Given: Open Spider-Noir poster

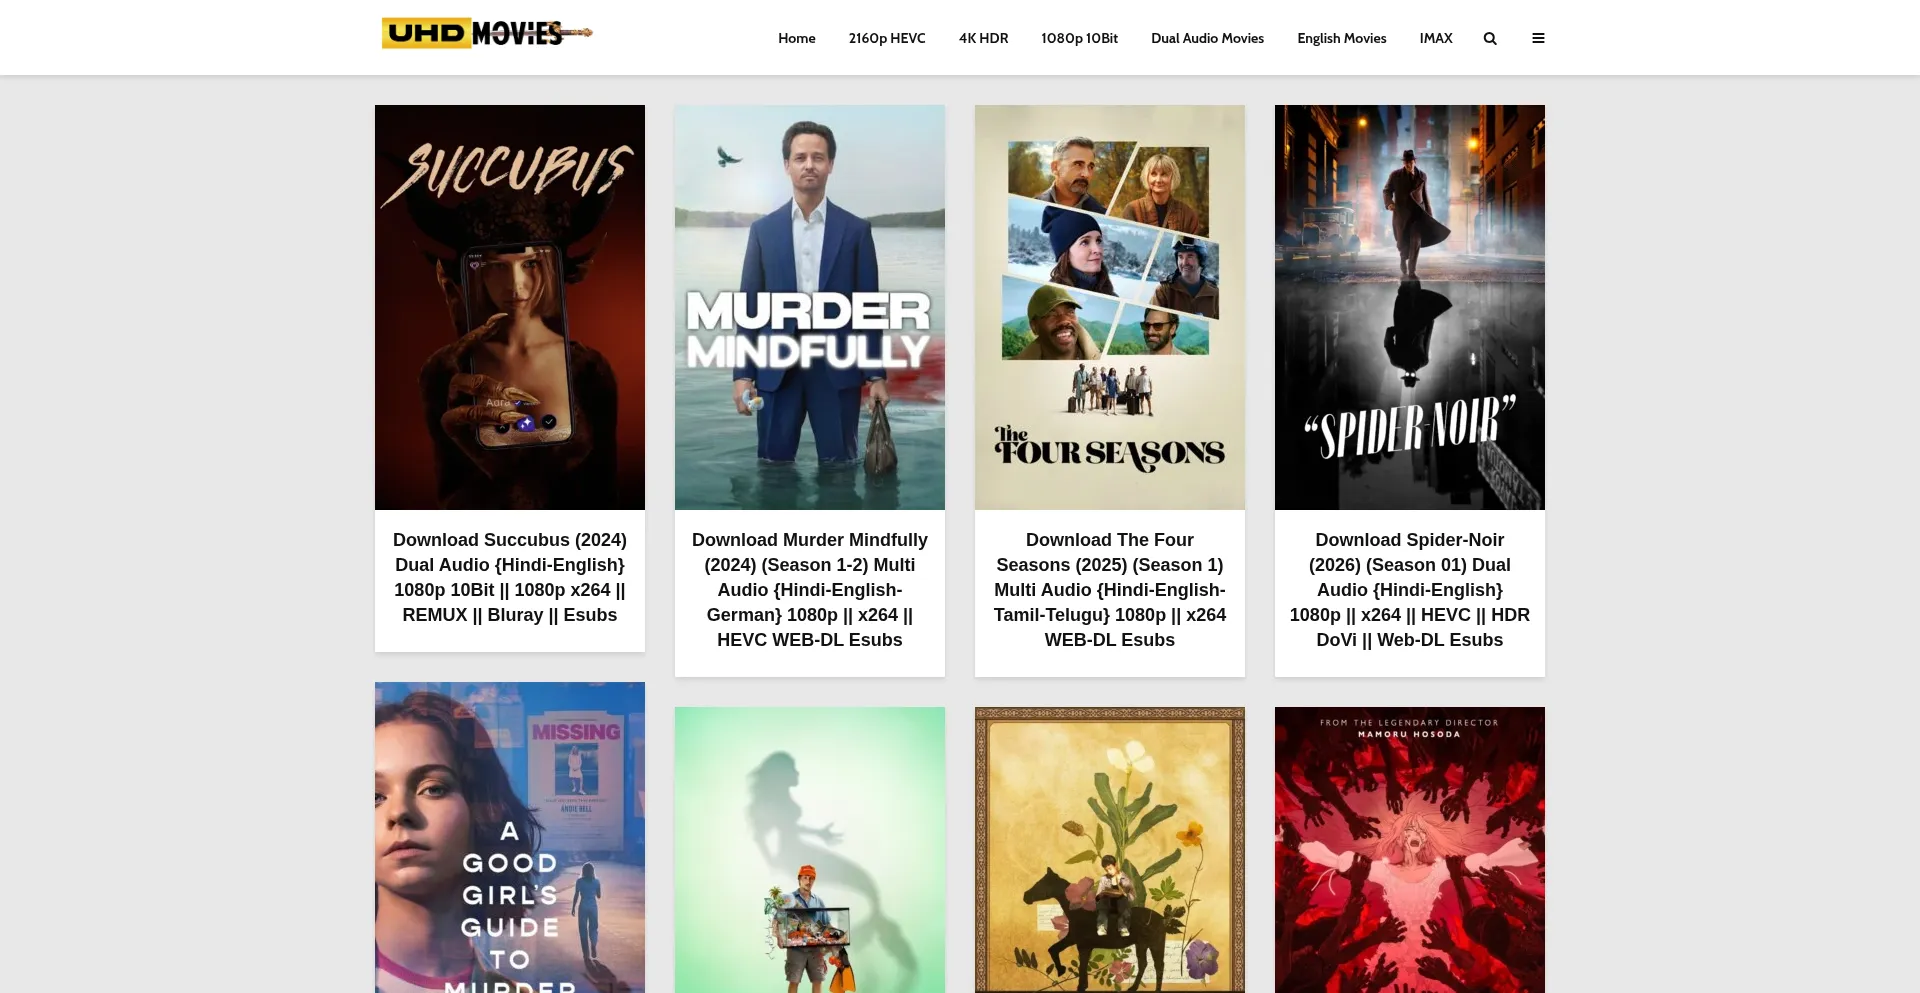Looking at the screenshot, I should click(x=1410, y=307).
